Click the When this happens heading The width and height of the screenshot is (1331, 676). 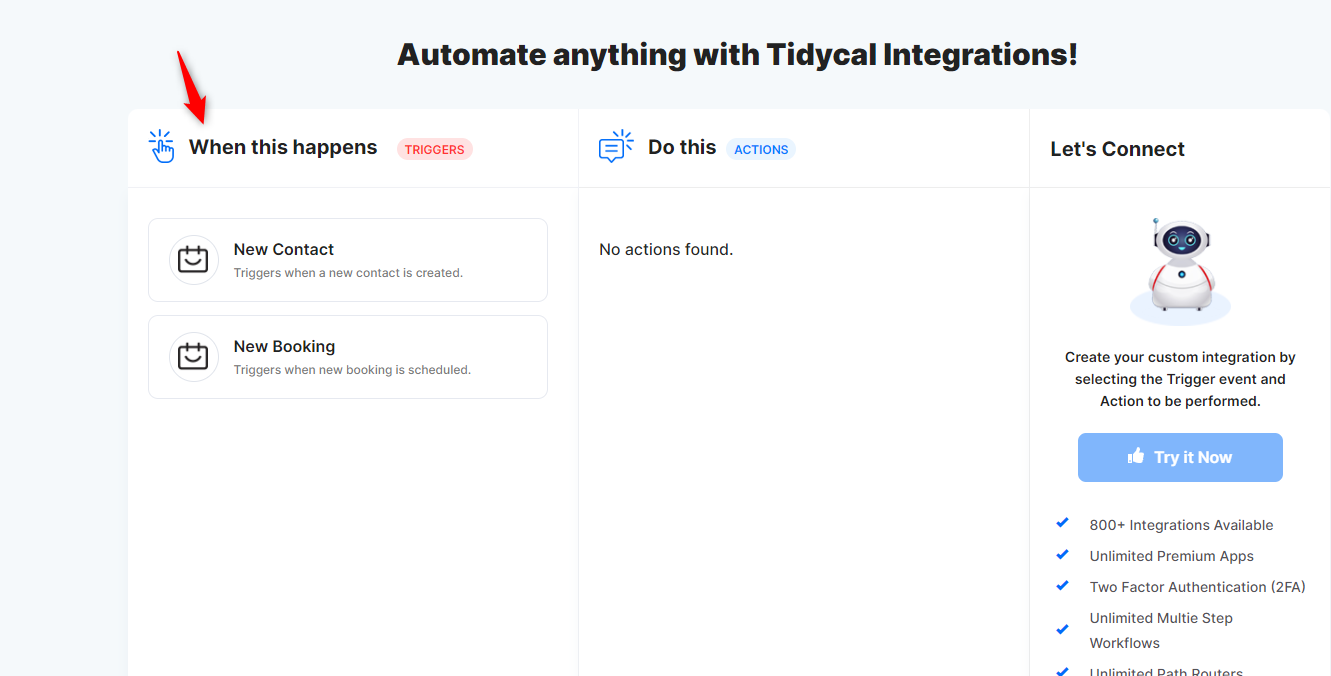[x=283, y=147]
